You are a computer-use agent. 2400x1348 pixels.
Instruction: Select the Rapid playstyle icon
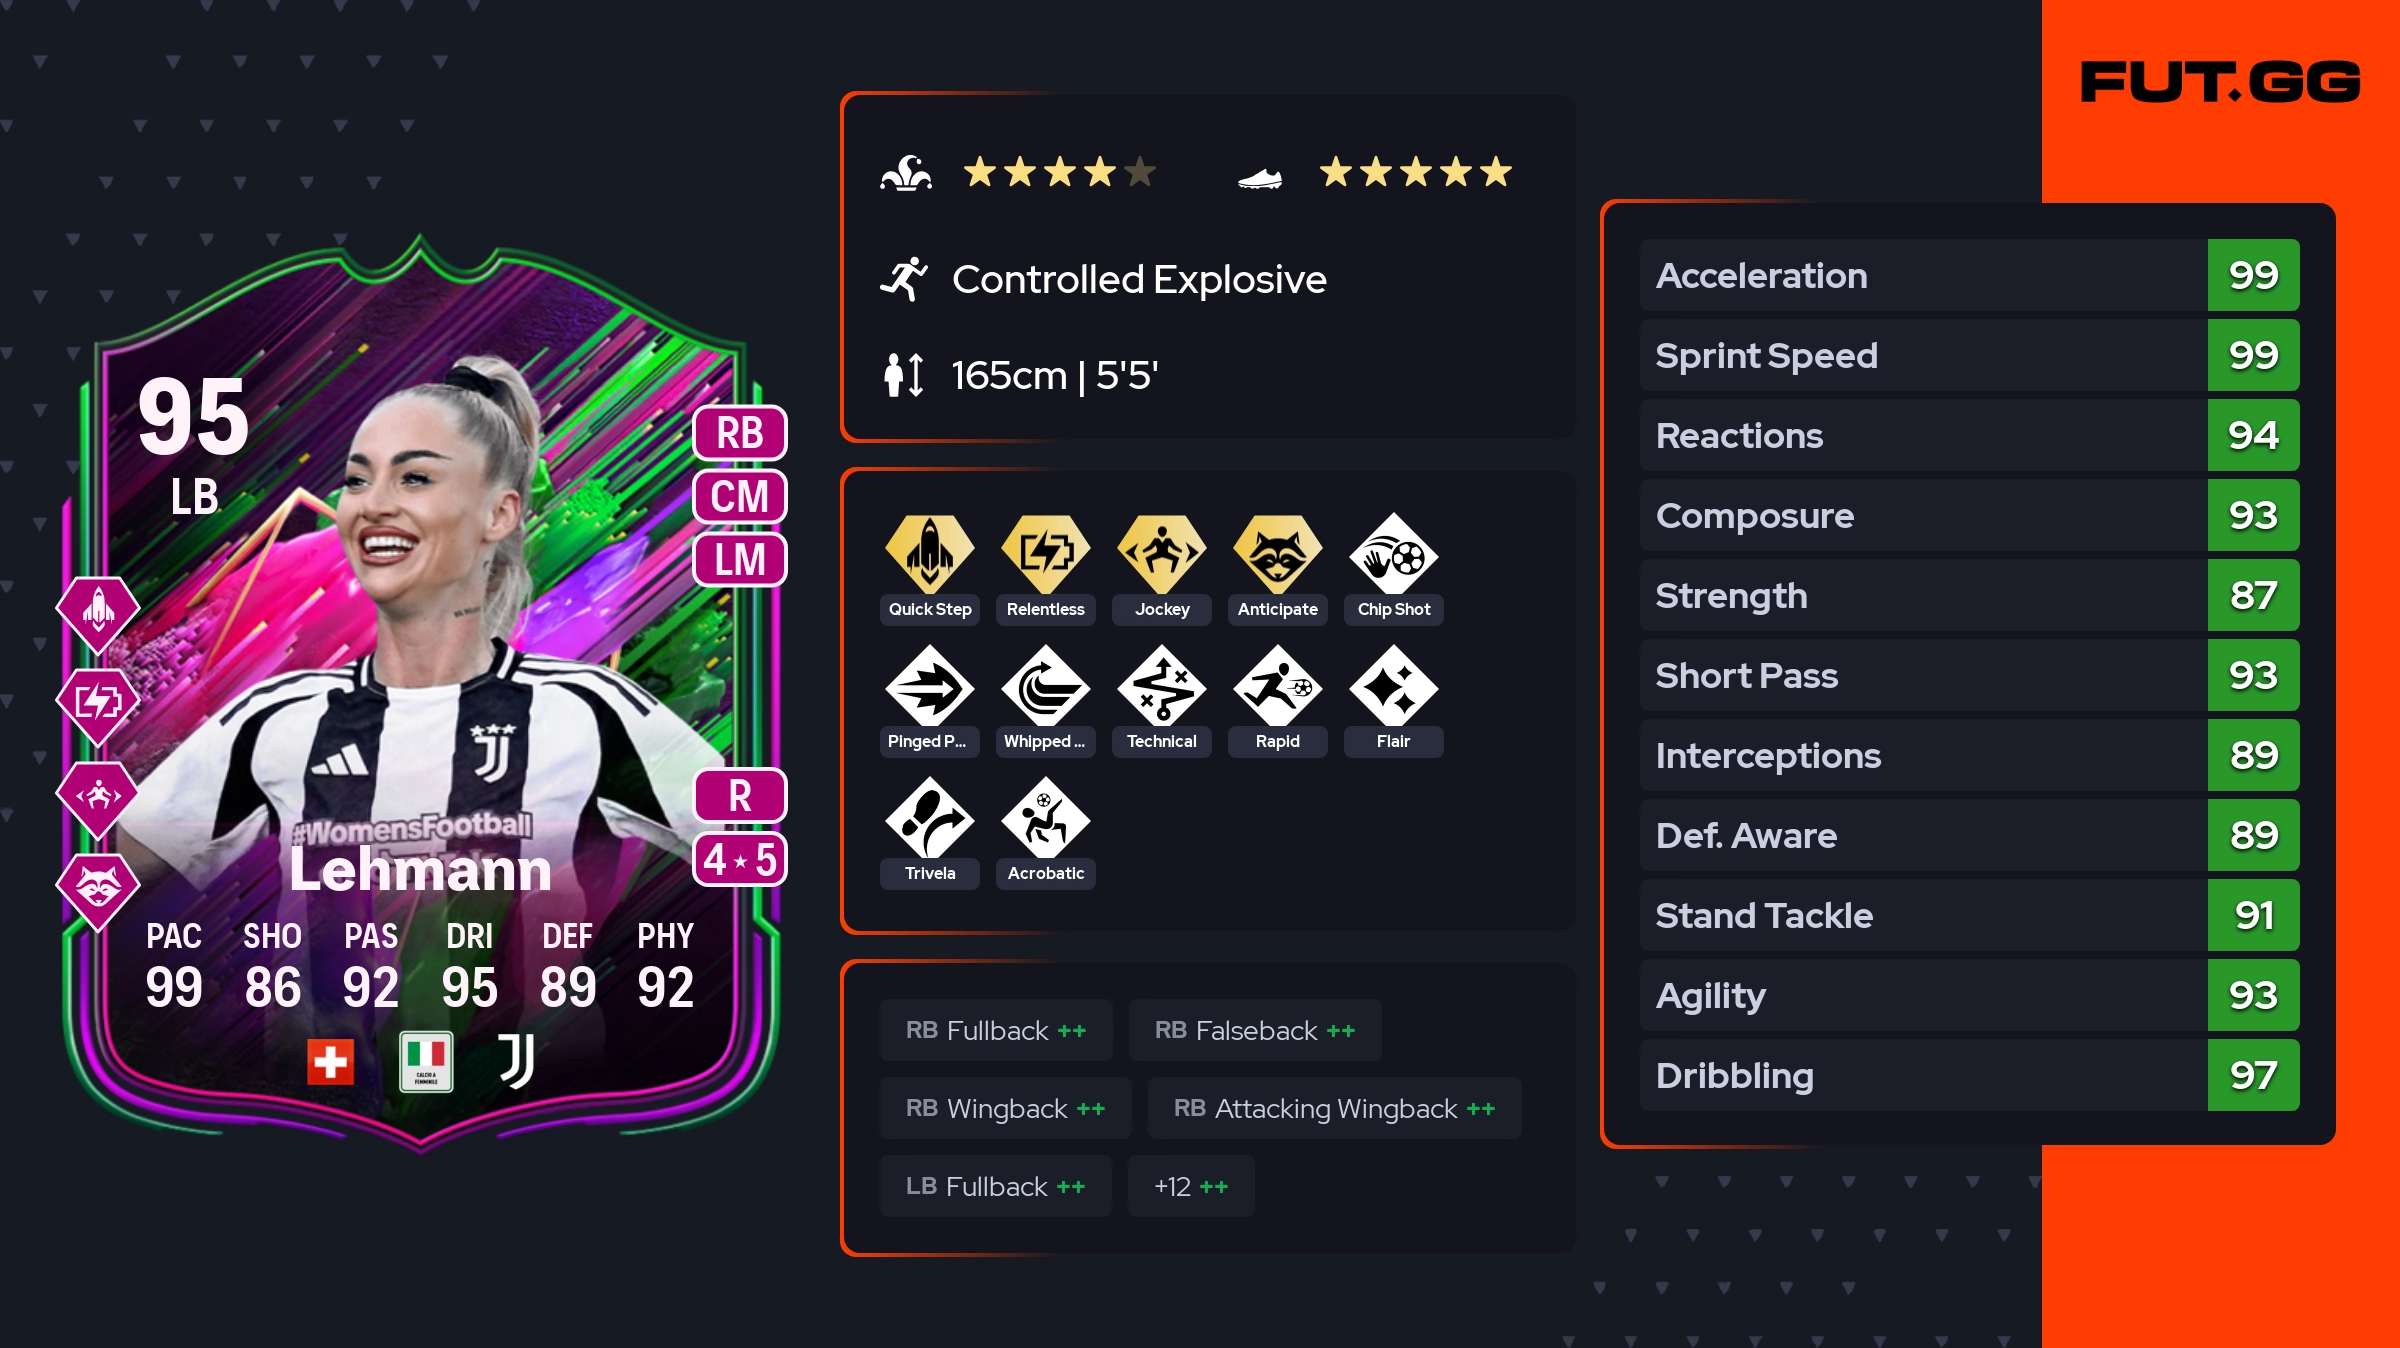coord(1278,686)
